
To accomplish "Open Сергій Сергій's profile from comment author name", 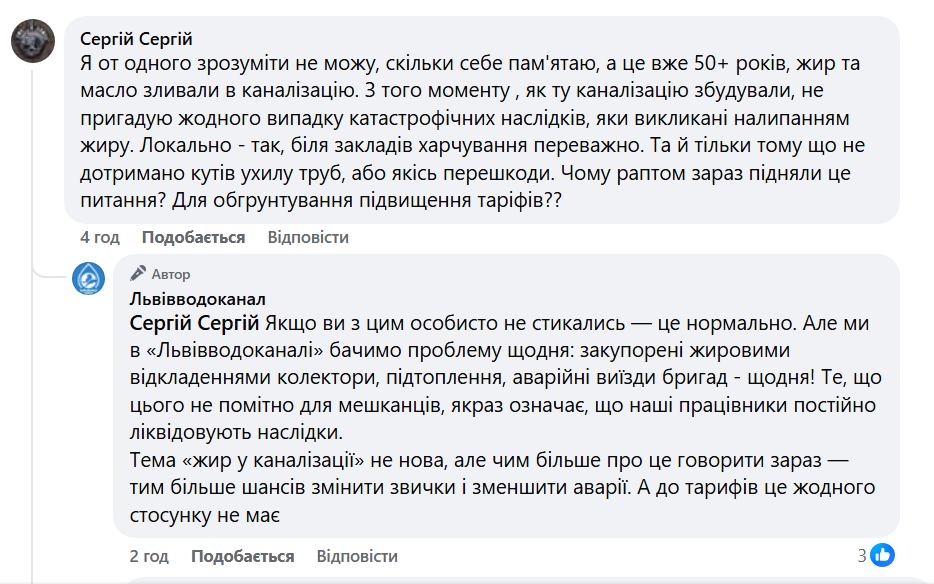I will [x=135, y=39].
